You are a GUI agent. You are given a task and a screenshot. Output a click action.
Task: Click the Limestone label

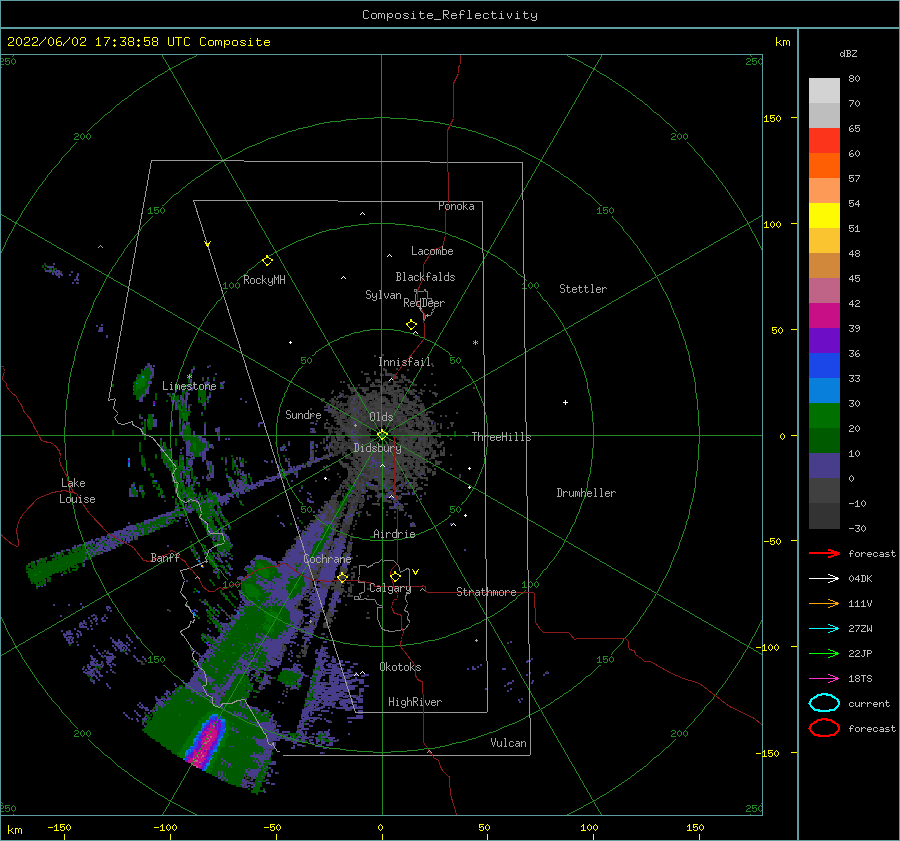189,386
